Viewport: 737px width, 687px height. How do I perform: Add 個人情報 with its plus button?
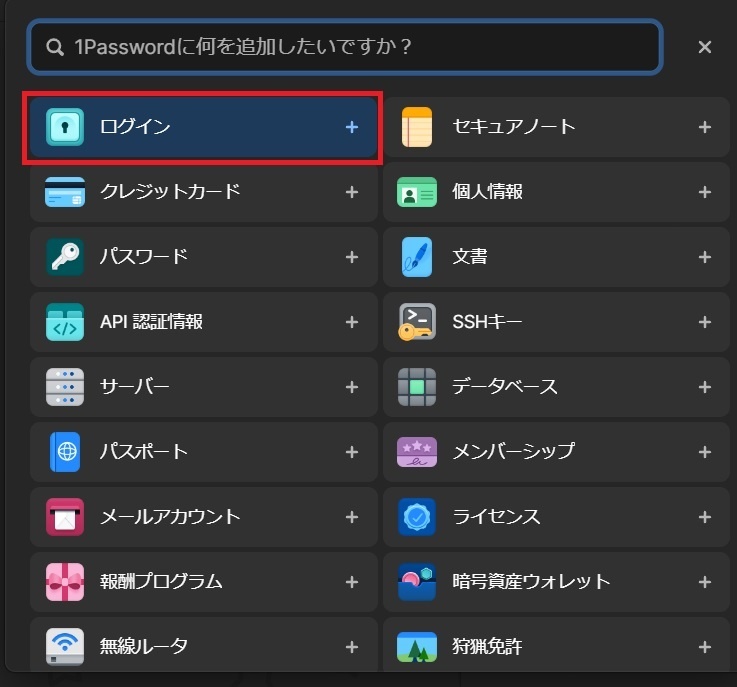tap(705, 192)
